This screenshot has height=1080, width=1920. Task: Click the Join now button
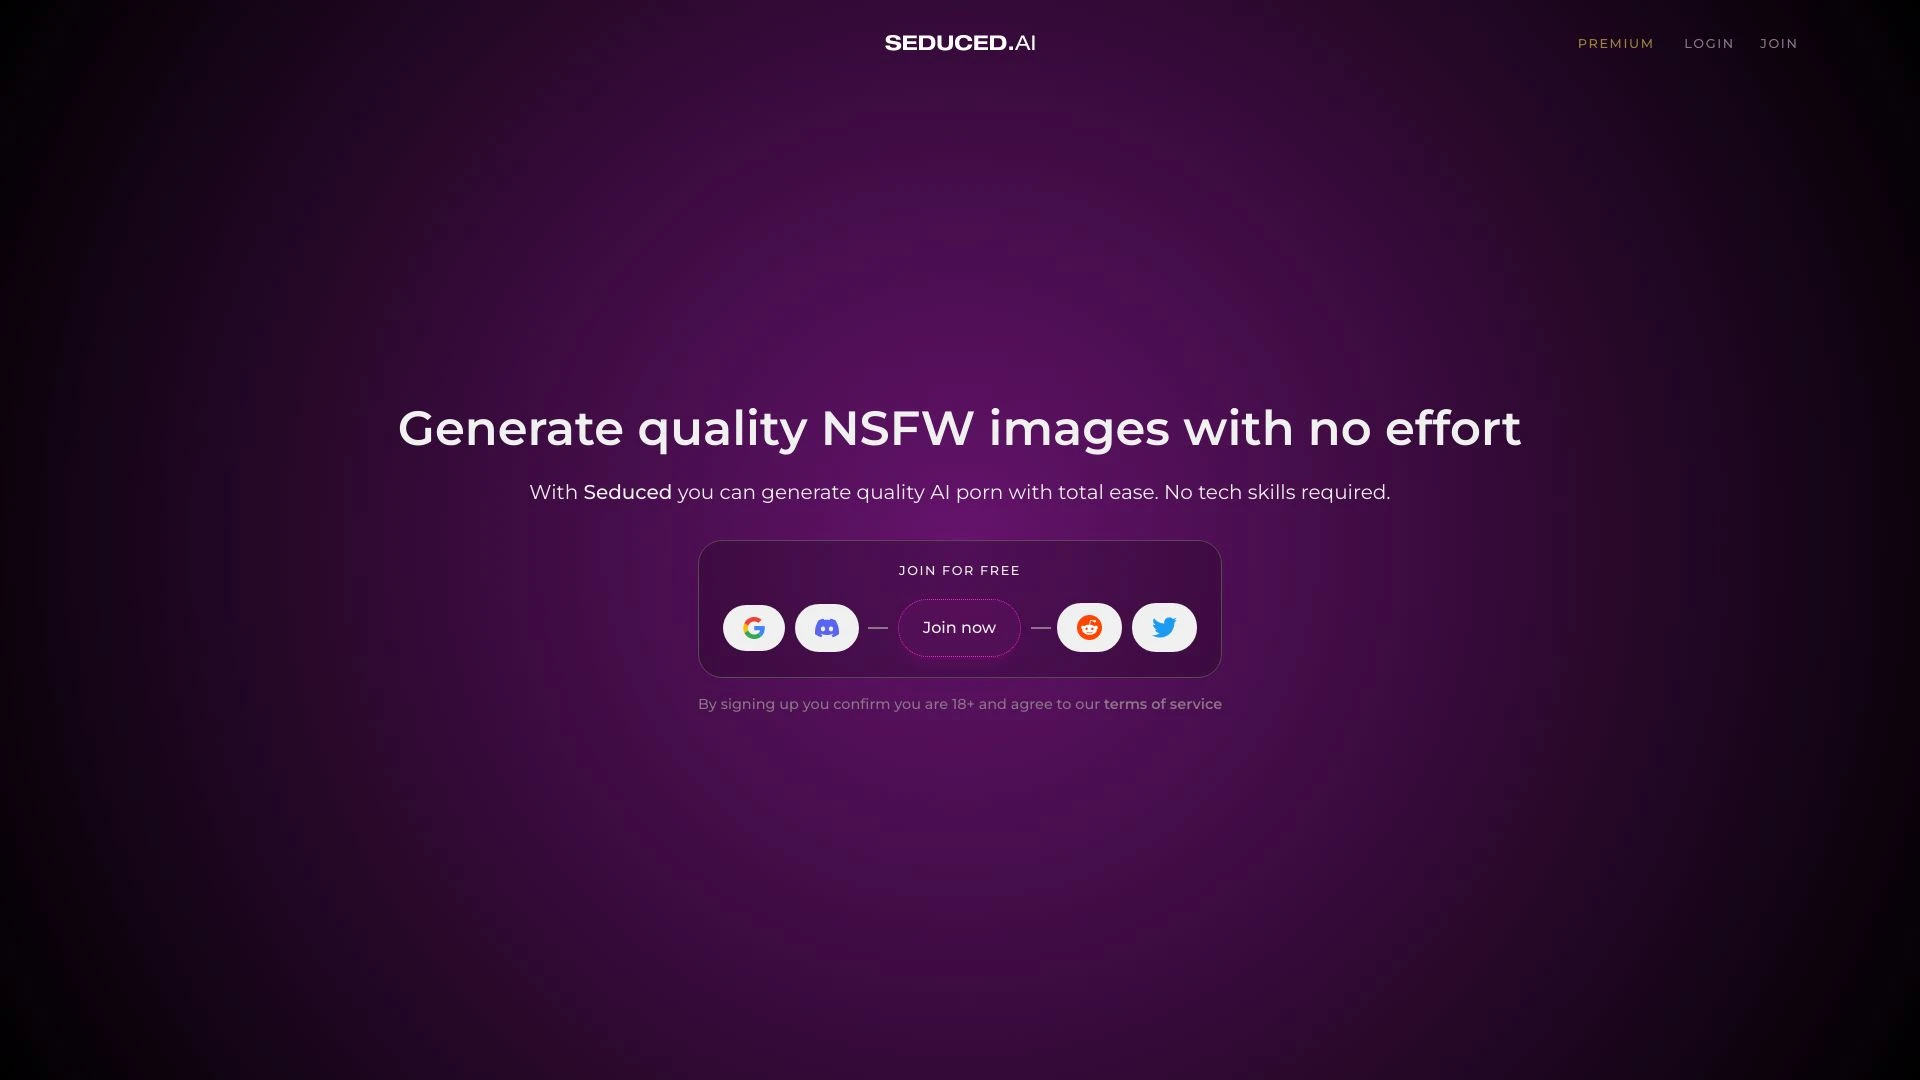point(959,626)
